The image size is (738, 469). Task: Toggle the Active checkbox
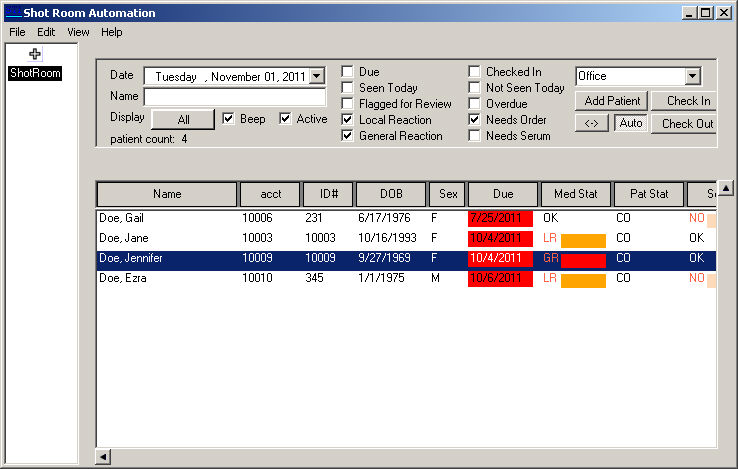point(285,118)
